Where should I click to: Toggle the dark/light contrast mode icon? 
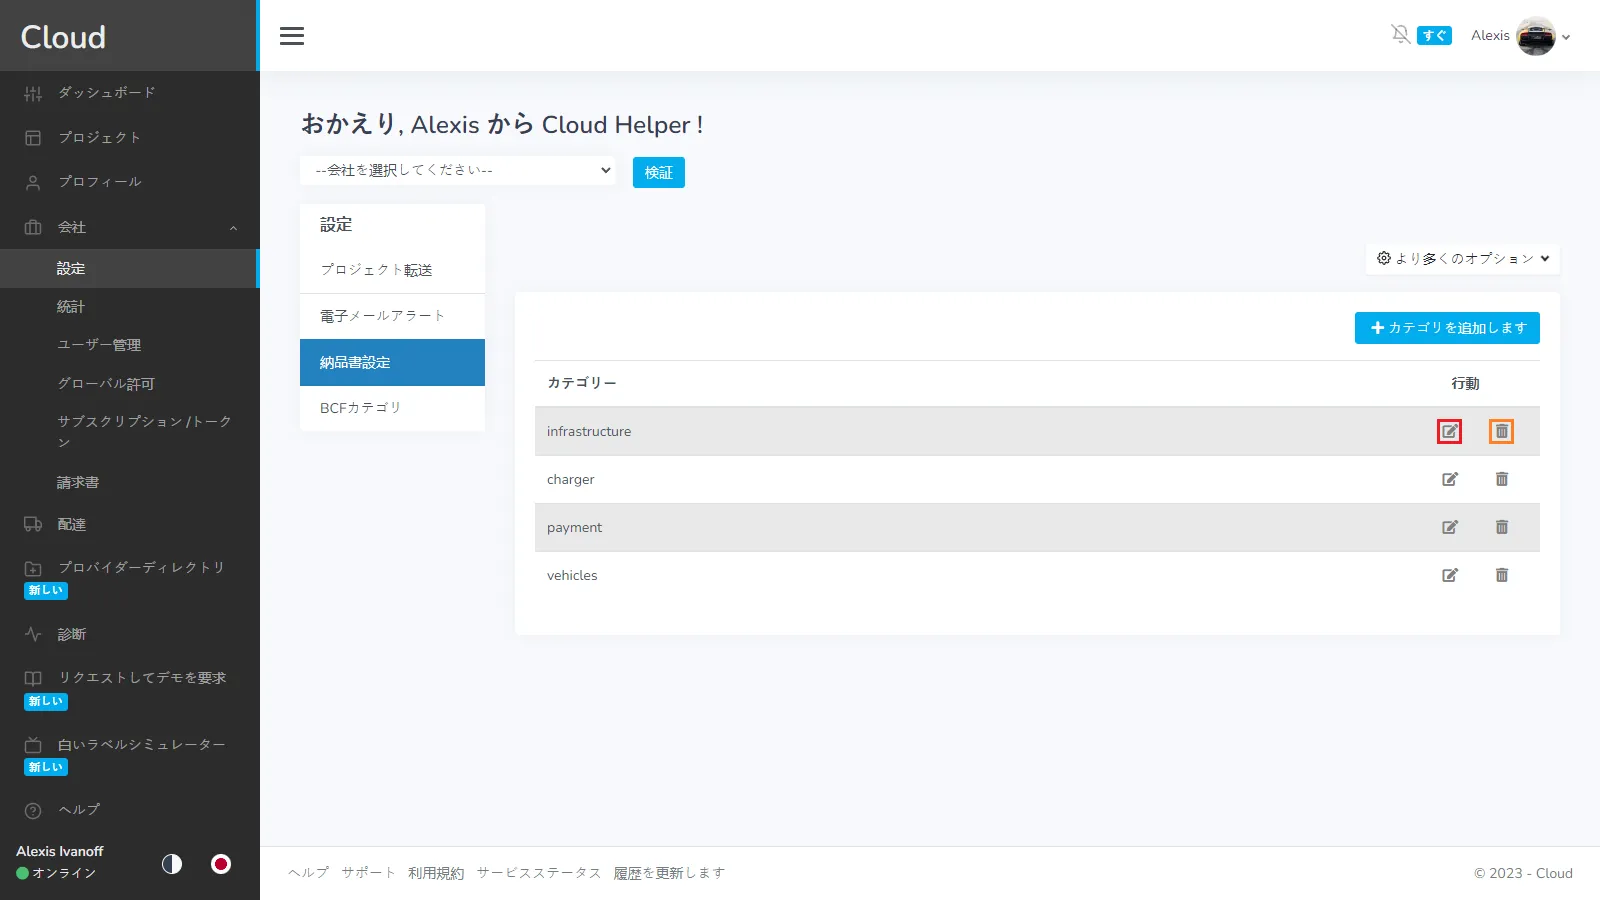pos(172,864)
